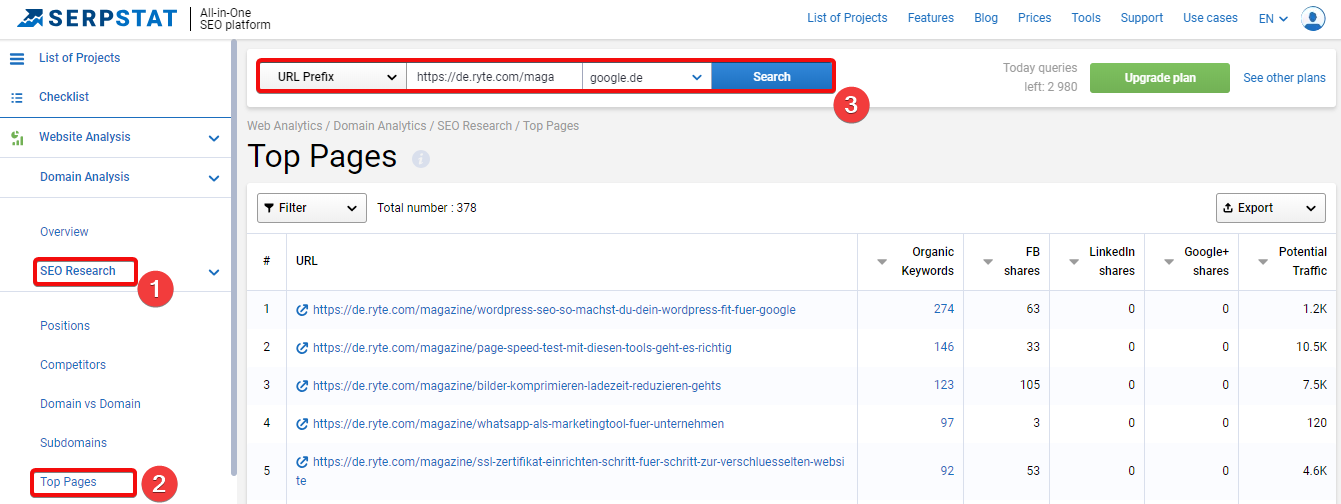1341x504 pixels.
Task: Sort by FB shares column arrow
Action: 989,262
